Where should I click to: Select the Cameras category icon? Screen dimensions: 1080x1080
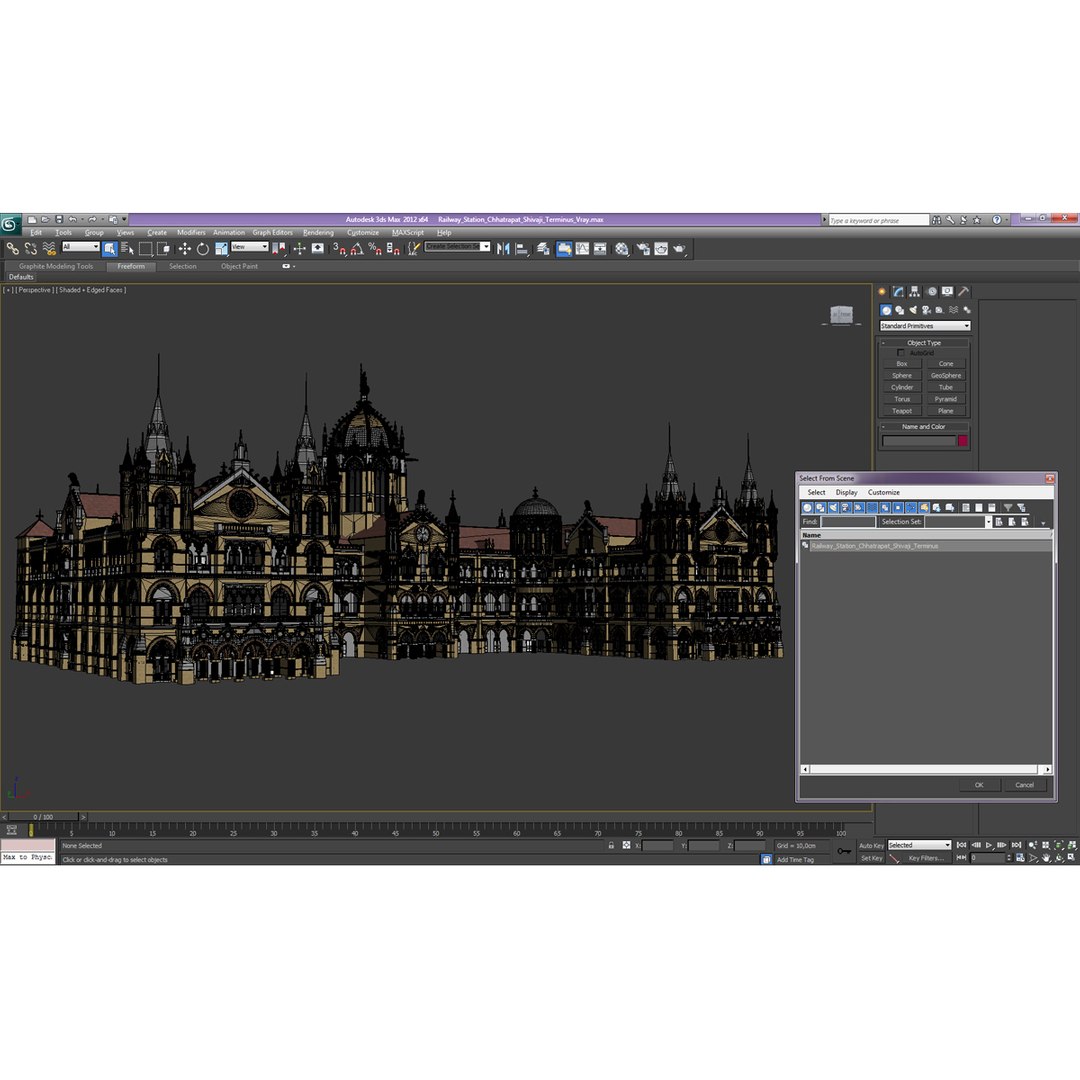(926, 310)
